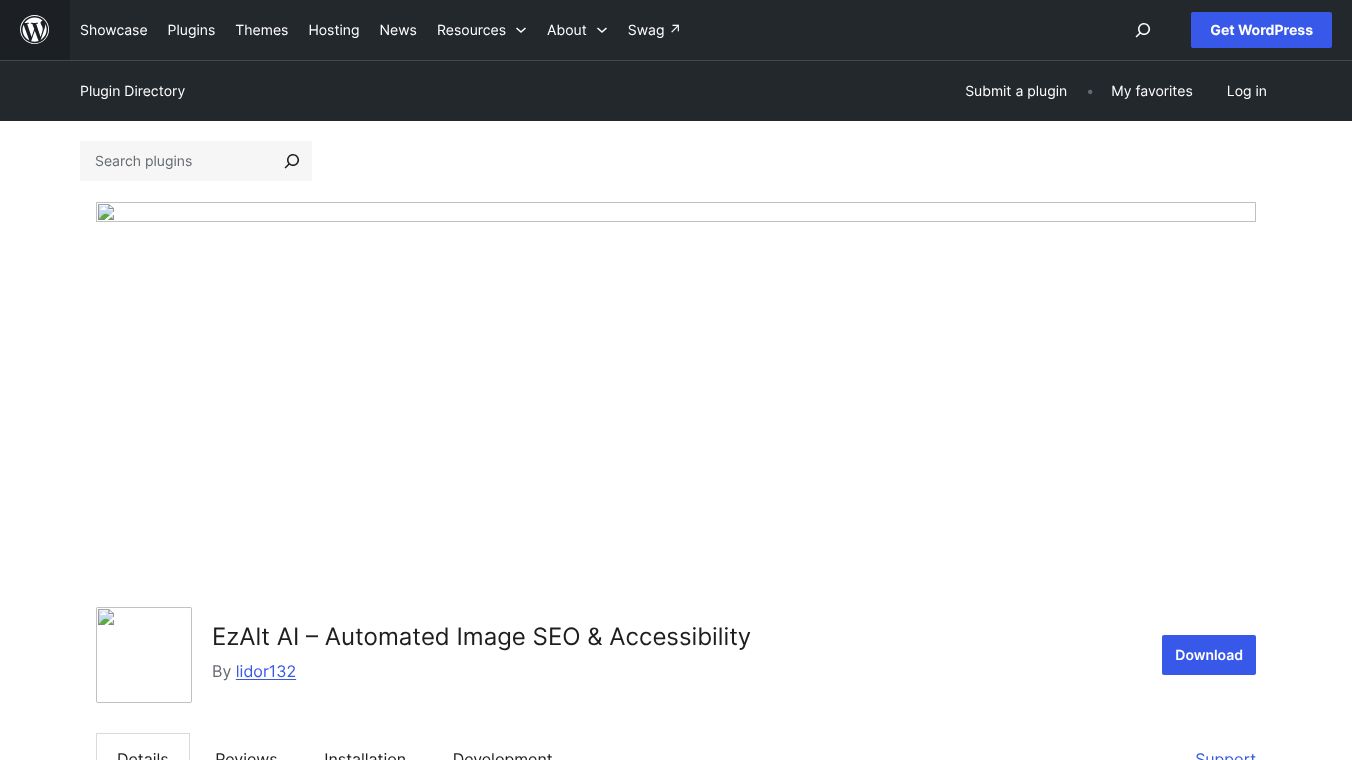Switch to the Details tab
The image size is (1352, 760).
143,748
